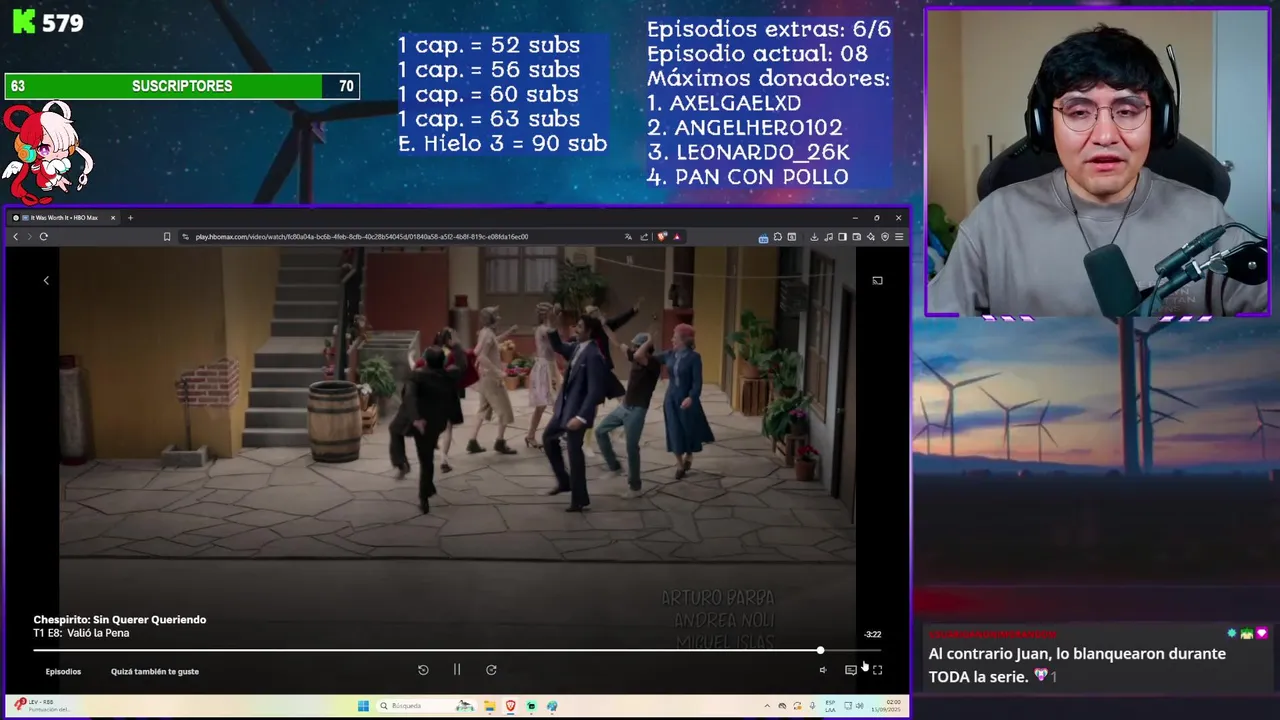
Task: Click the cast icon in the player
Action: pyautogui.click(x=877, y=281)
